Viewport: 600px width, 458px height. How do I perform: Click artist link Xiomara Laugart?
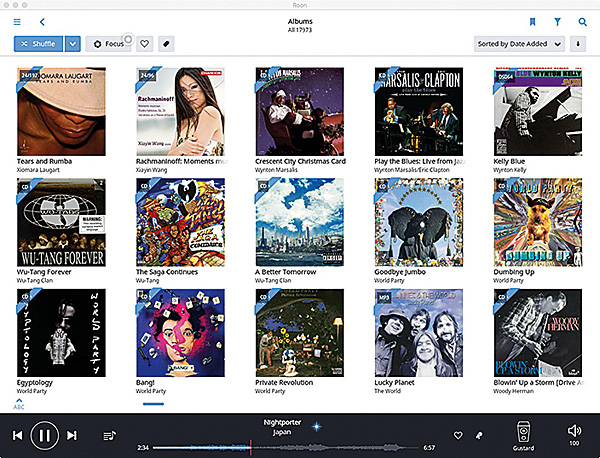(38, 170)
